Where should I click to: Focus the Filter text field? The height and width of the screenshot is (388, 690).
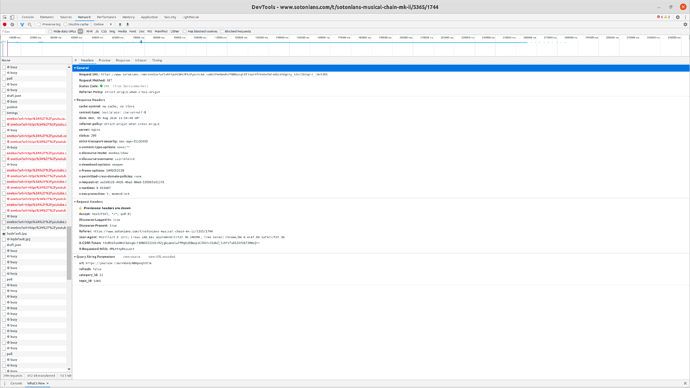23,32
